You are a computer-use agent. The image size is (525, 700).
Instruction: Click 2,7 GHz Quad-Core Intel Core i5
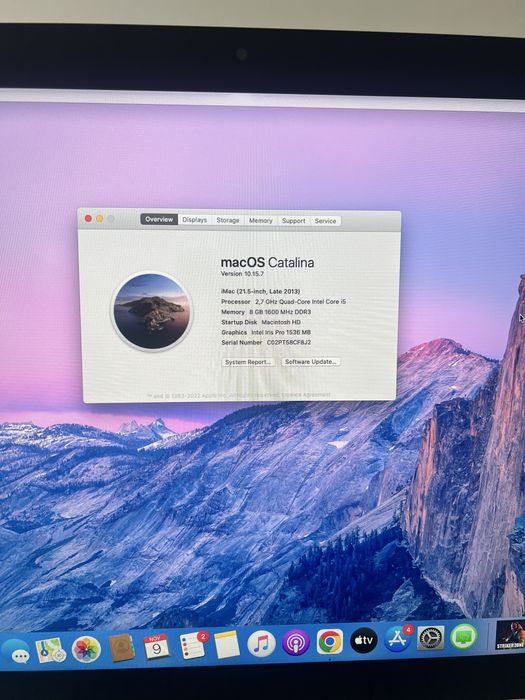click(x=300, y=302)
